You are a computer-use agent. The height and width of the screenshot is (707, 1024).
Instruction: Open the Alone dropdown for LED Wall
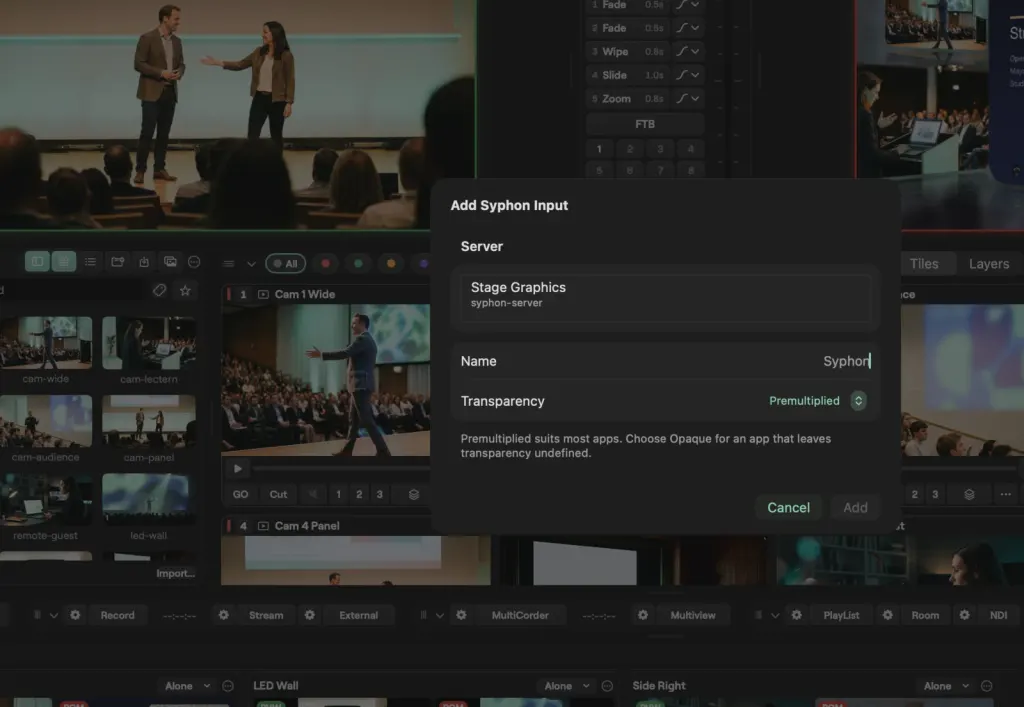[x=567, y=685]
